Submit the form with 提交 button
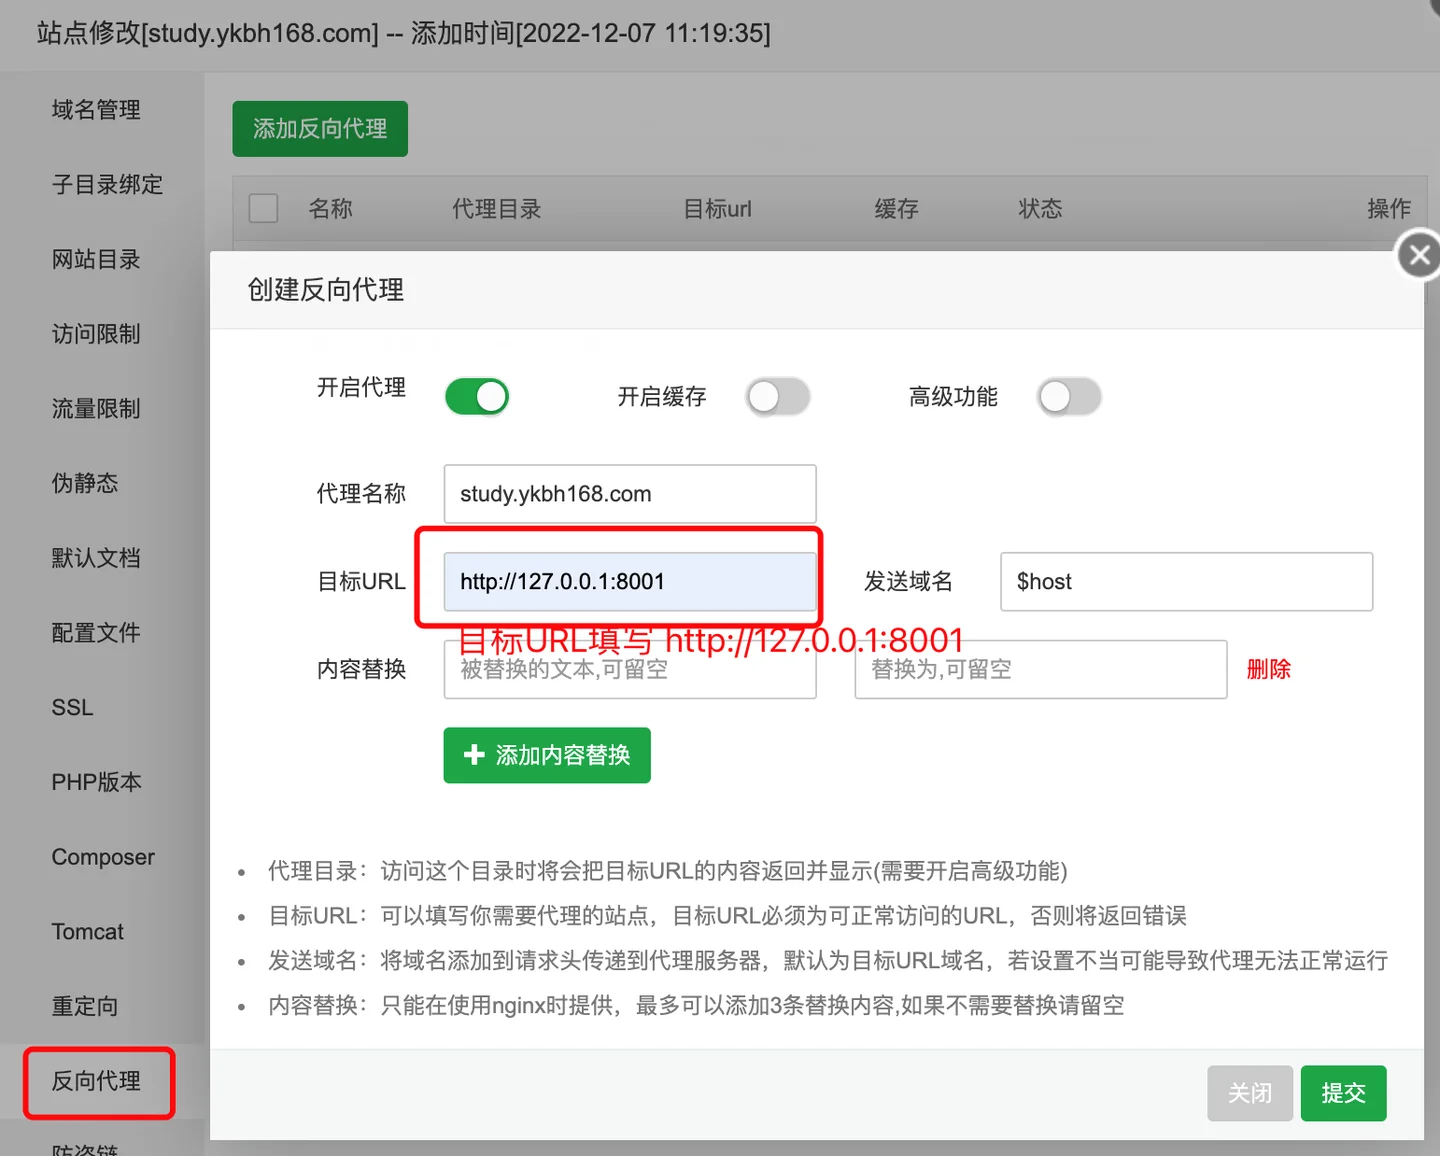1440x1156 pixels. [1343, 1093]
